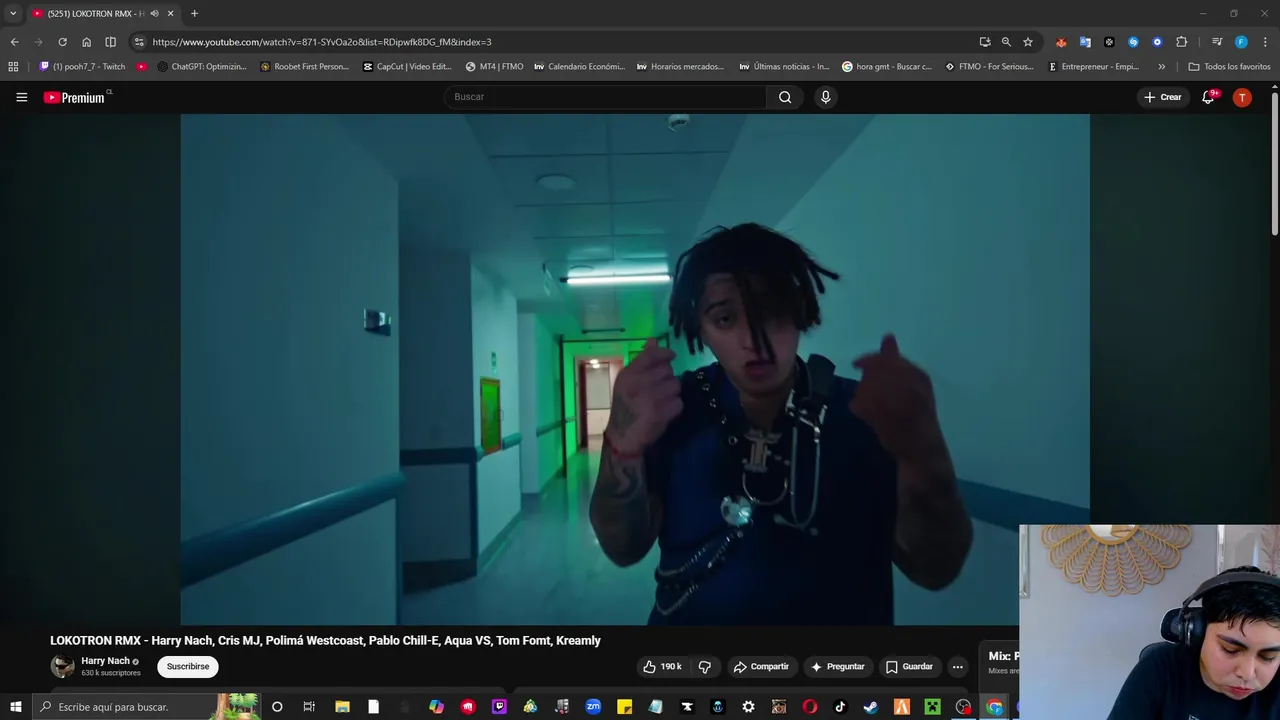
Task: Click the Preguntar button
Action: point(838,667)
